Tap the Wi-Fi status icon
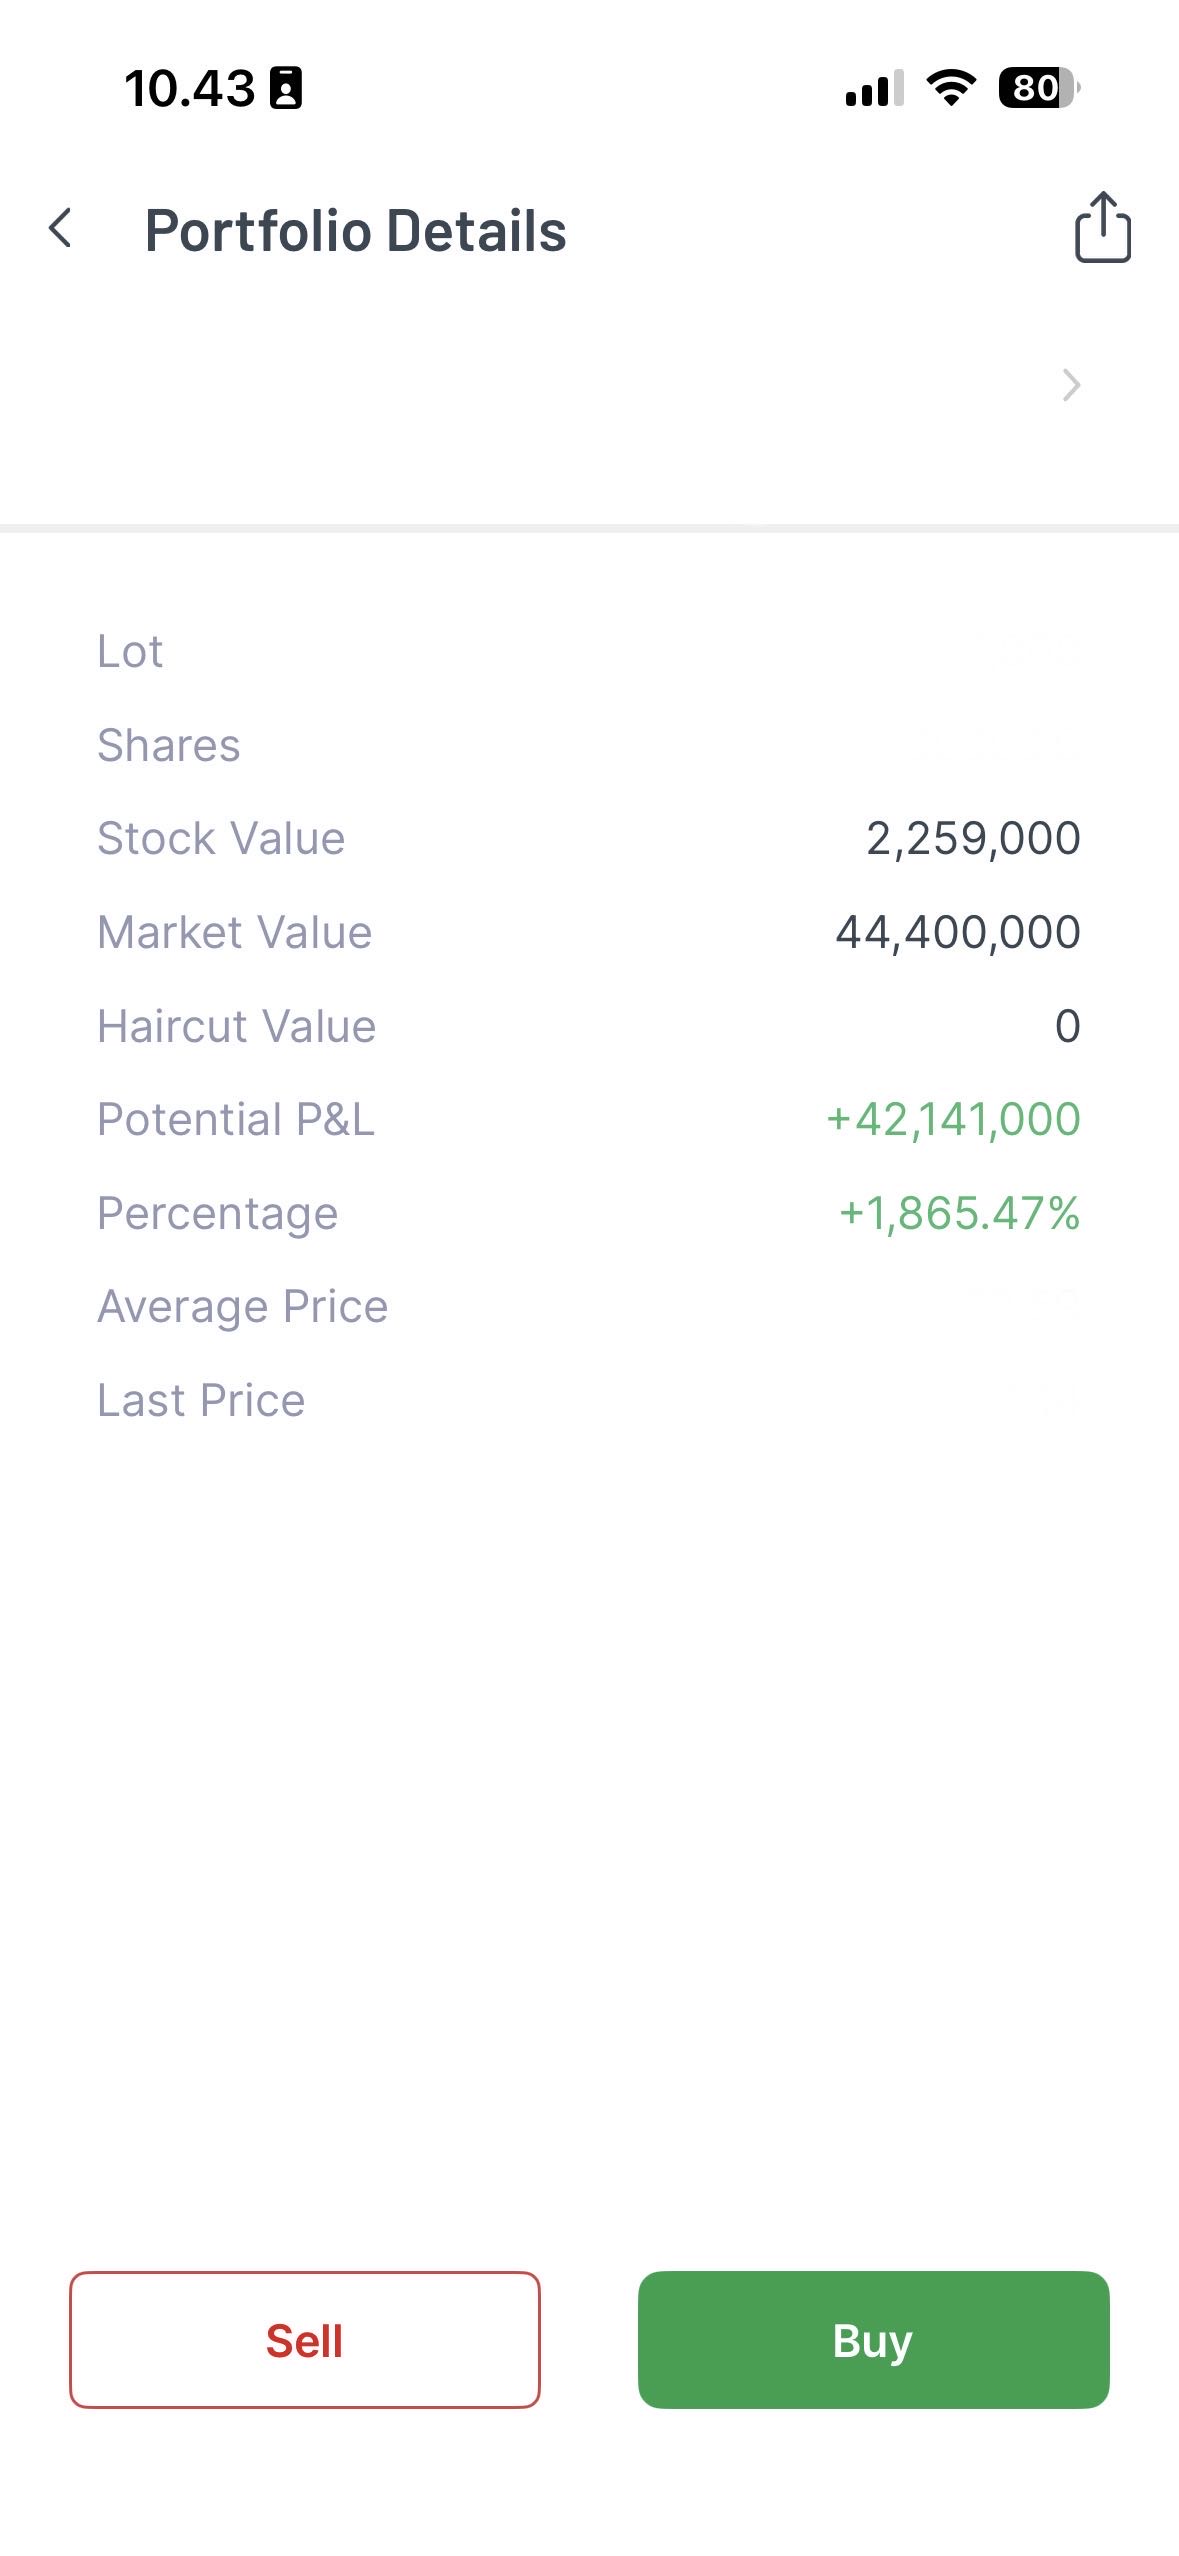The image size is (1179, 2556). tap(951, 88)
